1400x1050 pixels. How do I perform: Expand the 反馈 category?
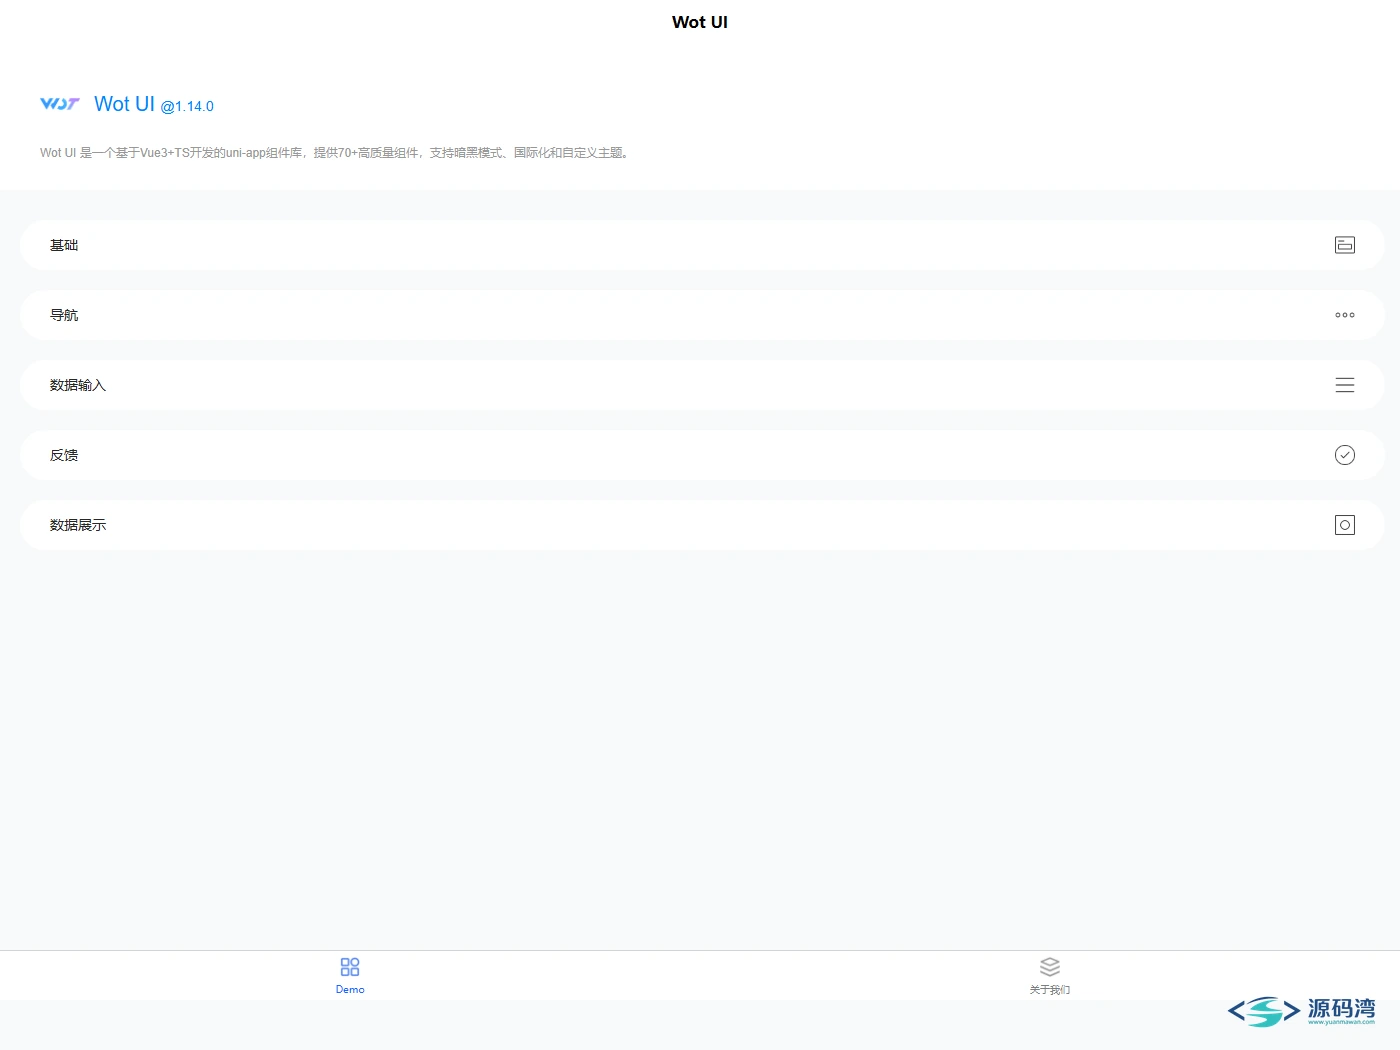coord(702,455)
